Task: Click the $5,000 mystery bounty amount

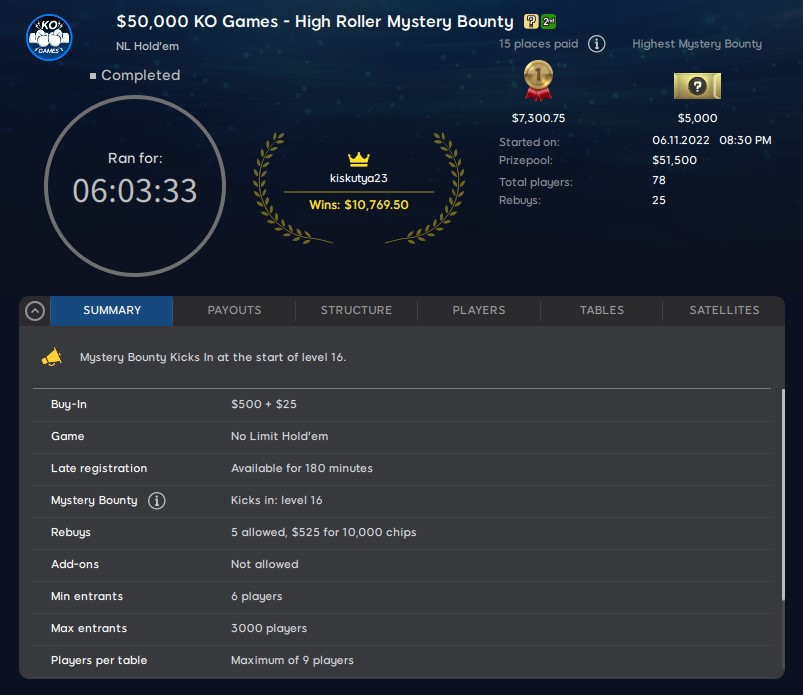Action: coord(697,118)
